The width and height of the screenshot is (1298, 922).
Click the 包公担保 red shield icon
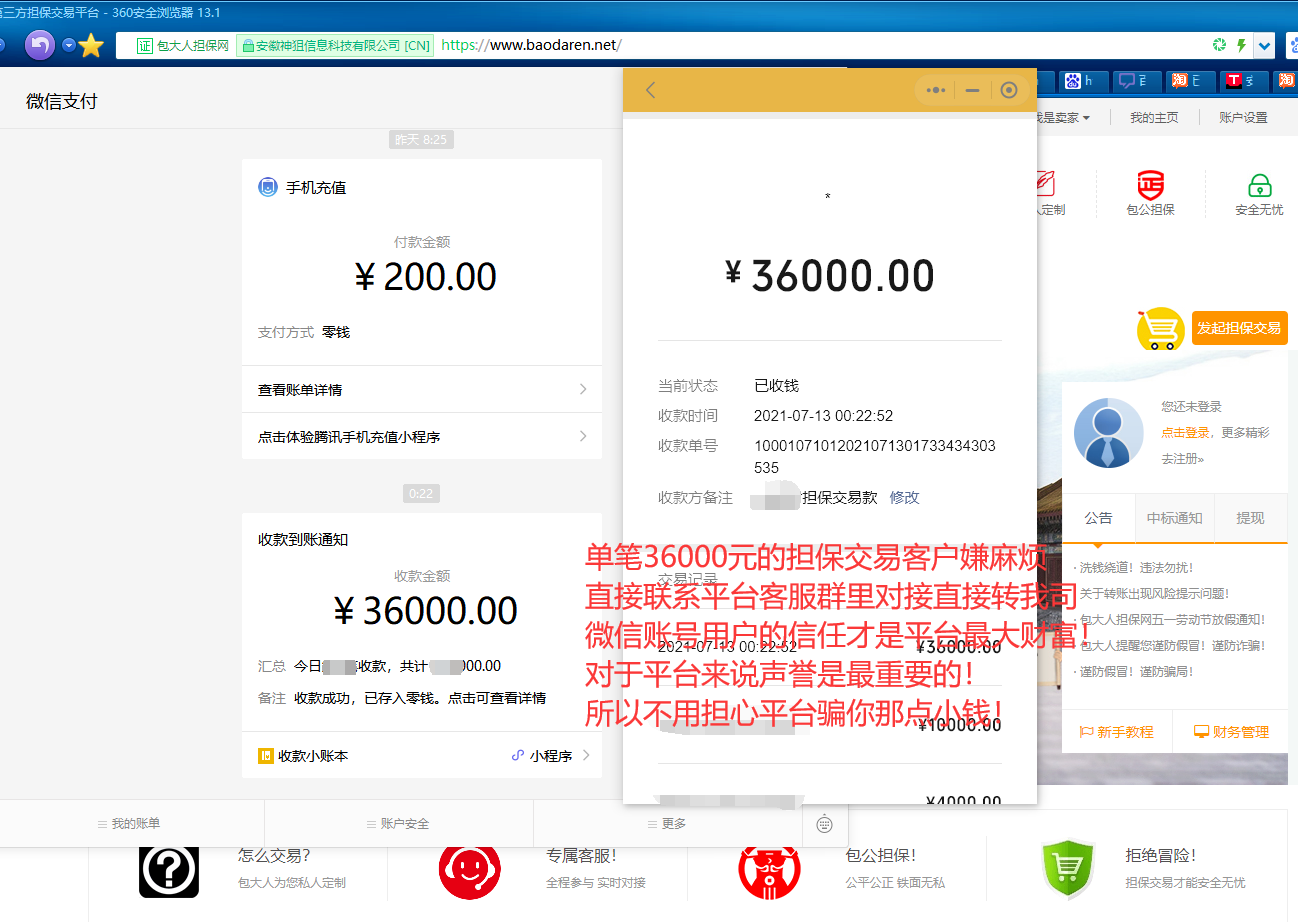1150,186
